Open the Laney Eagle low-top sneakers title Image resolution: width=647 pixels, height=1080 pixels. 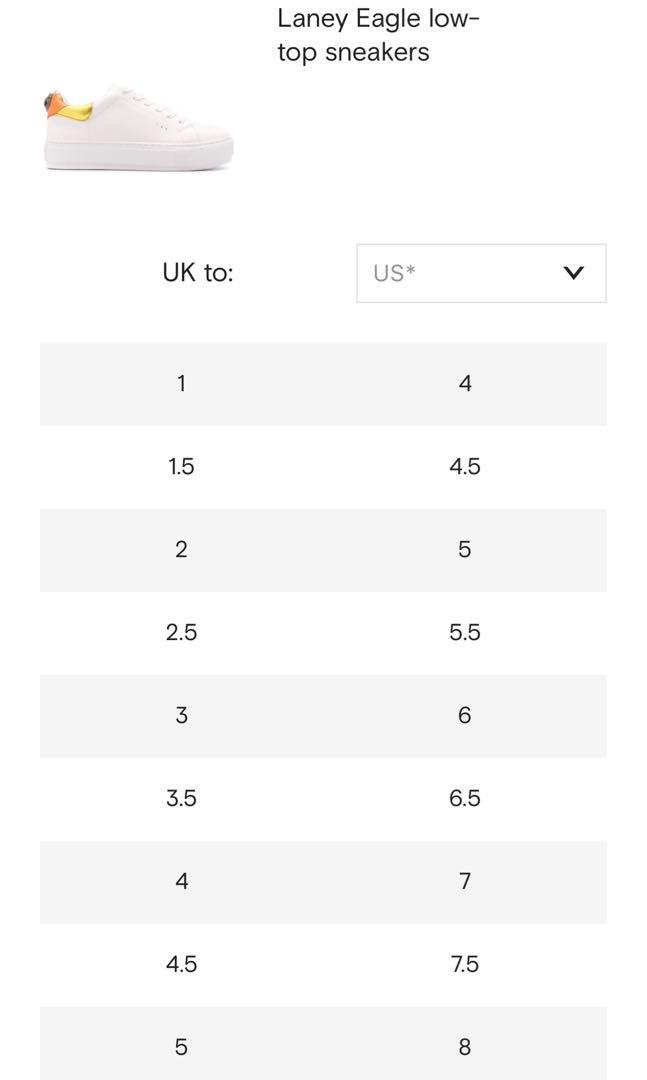click(378, 35)
